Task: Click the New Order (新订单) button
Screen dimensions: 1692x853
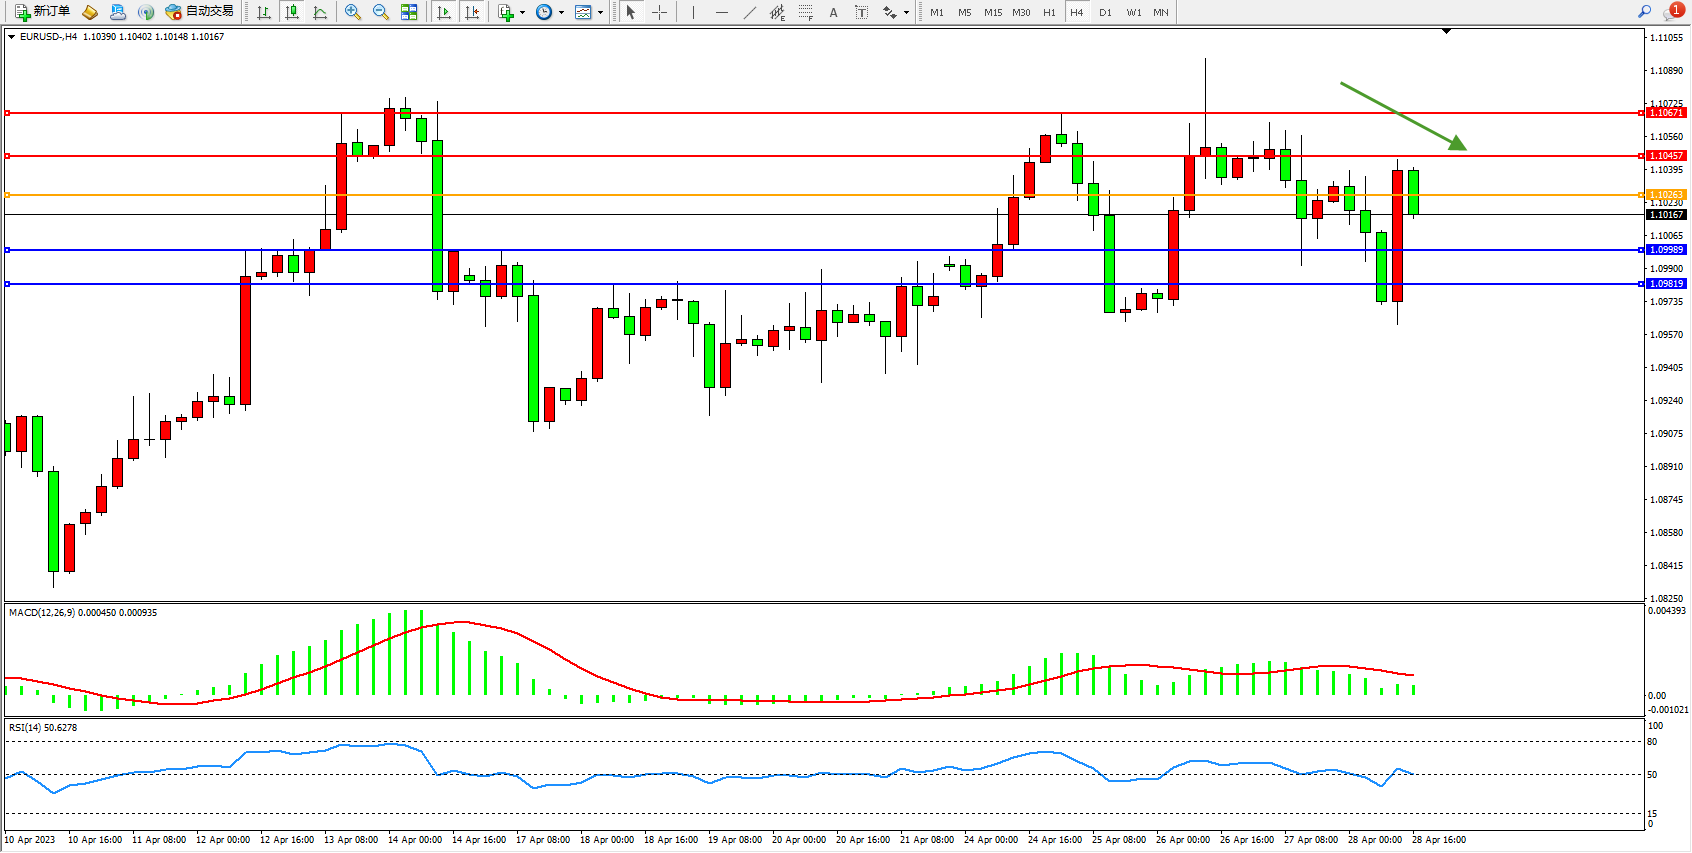Action: pos(42,12)
